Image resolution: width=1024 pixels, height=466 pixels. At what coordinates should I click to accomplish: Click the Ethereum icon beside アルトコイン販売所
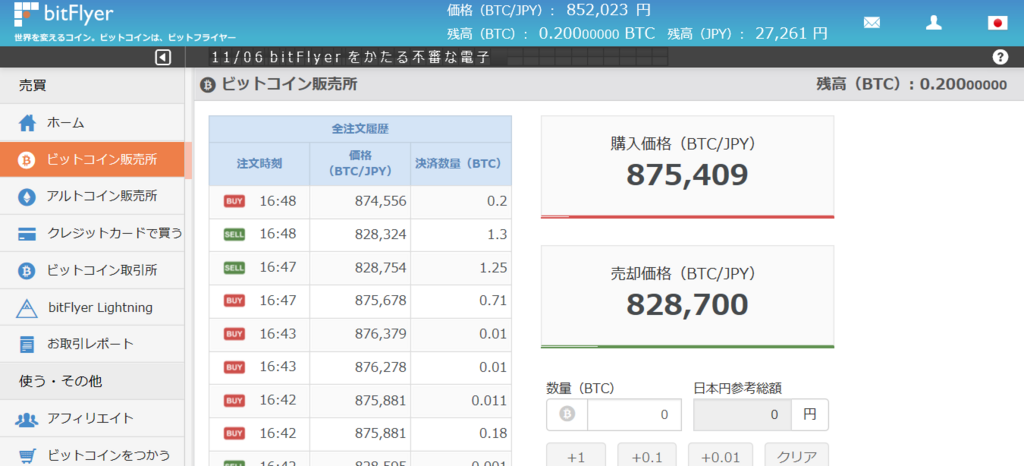(x=27, y=197)
